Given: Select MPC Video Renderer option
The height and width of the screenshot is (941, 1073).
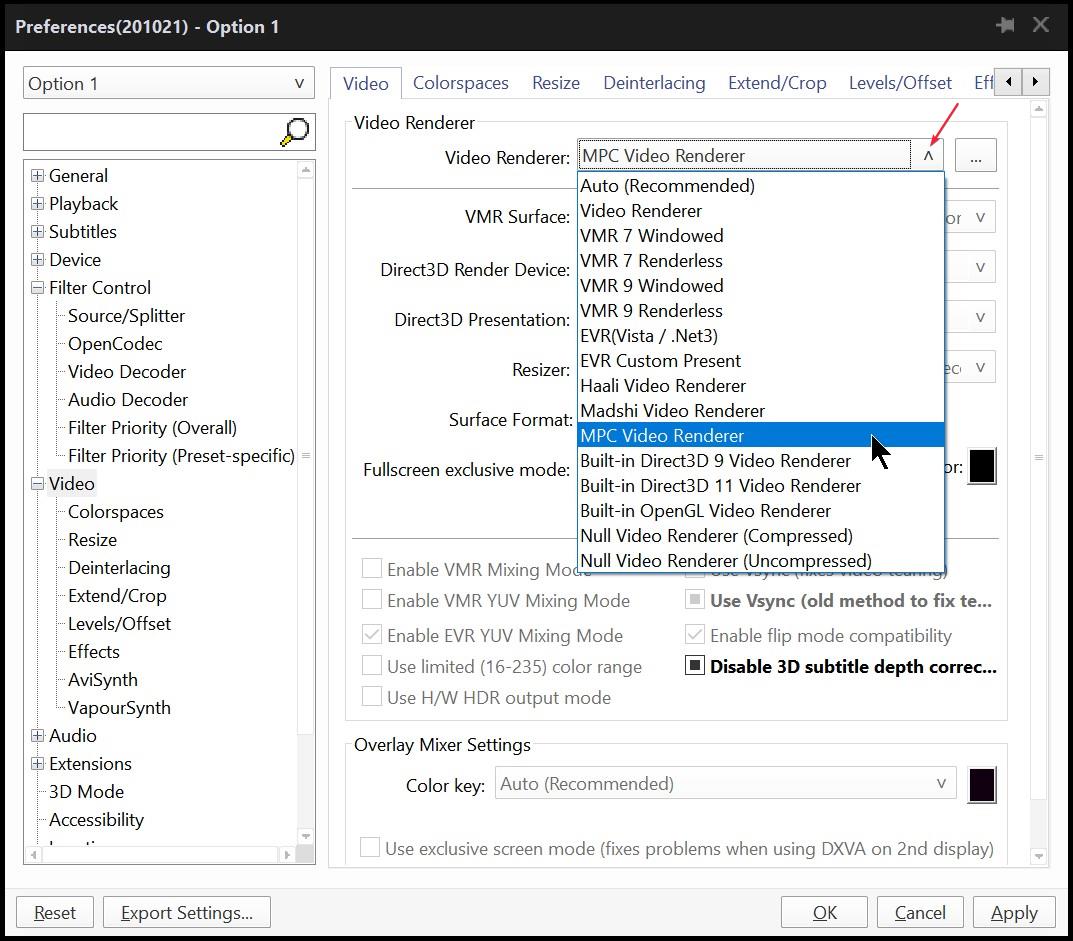Looking at the screenshot, I should point(761,435).
